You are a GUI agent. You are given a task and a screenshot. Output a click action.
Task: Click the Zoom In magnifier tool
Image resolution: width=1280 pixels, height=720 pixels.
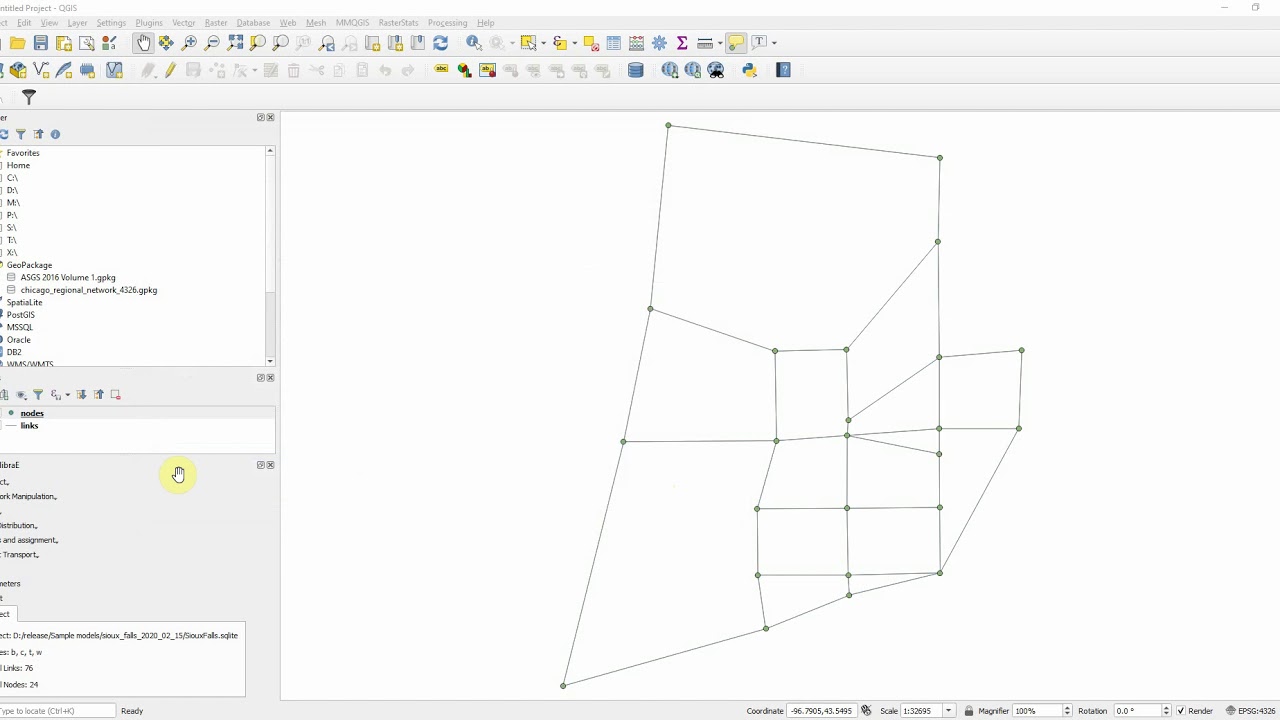click(x=189, y=43)
